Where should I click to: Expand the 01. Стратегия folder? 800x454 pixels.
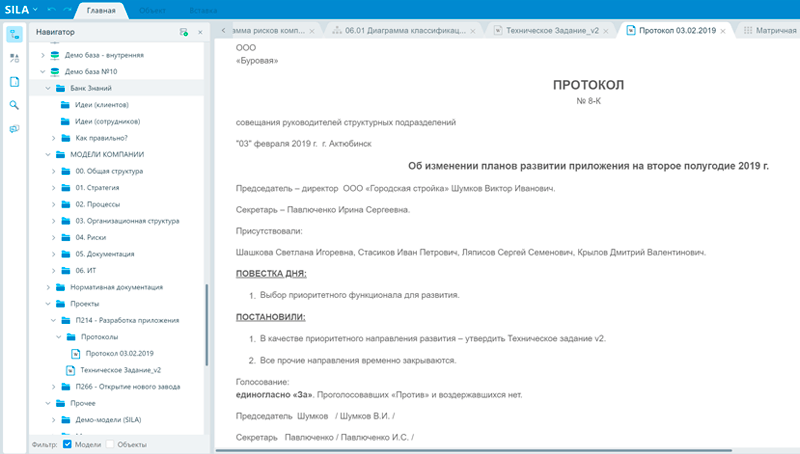coord(54,187)
